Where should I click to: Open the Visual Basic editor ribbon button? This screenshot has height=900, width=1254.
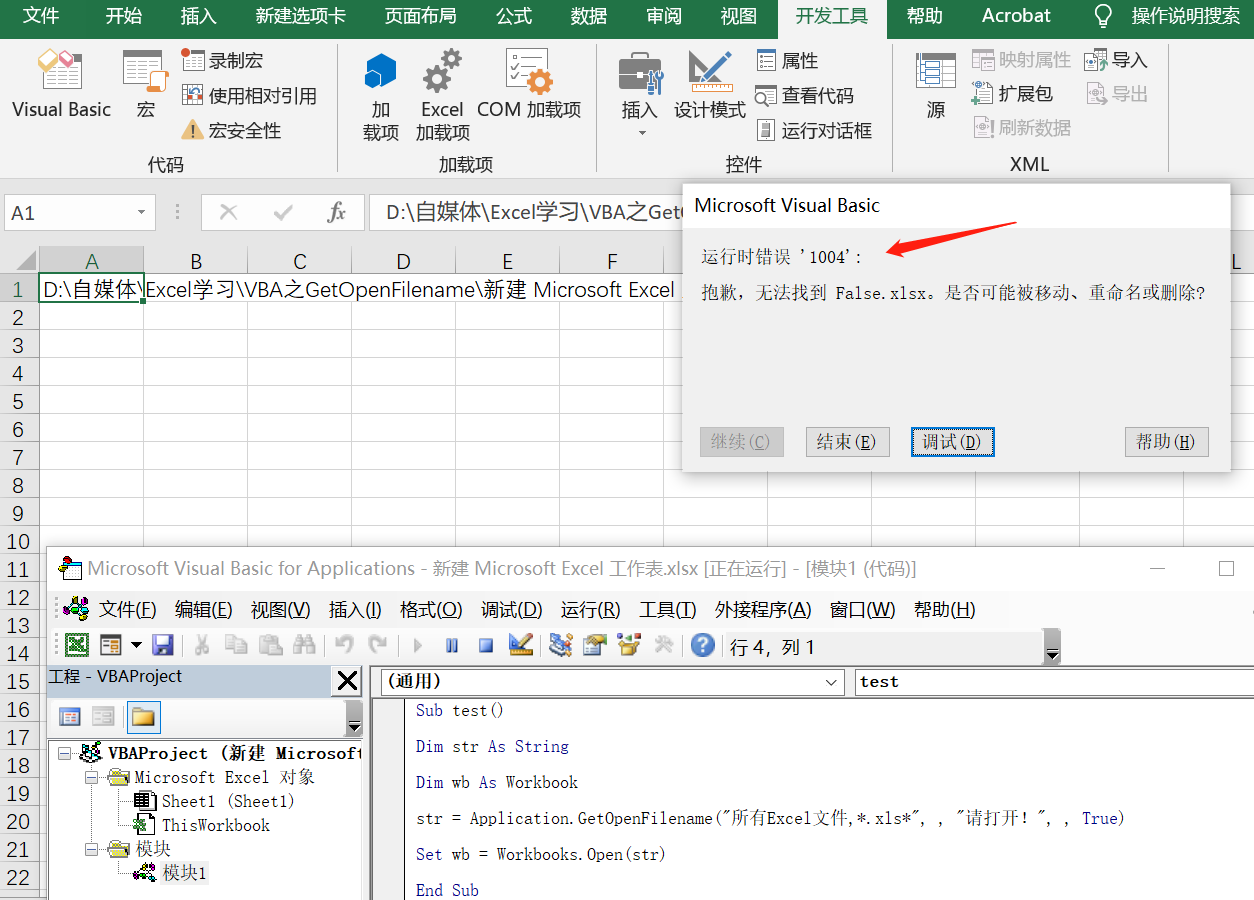tap(61, 86)
